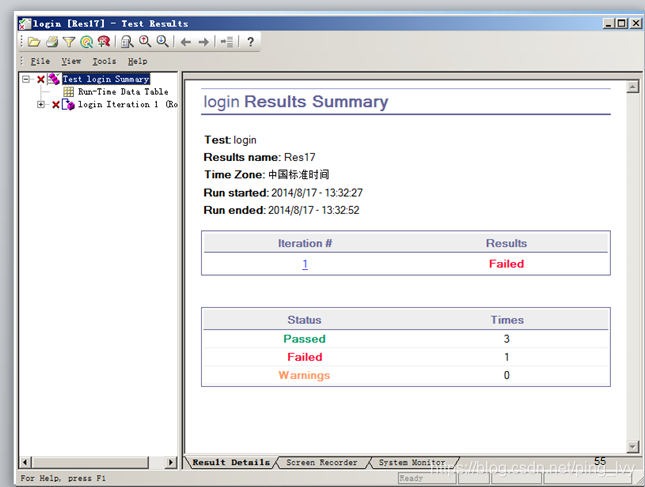Click the green Quality Center connection icon
The width and height of the screenshot is (645, 487).
pos(86,42)
